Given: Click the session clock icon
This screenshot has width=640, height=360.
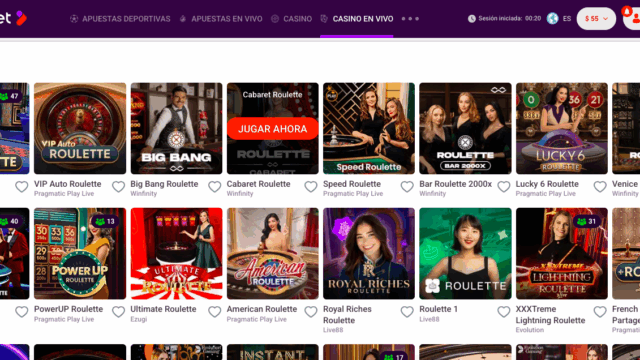Looking at the screenshot, I should (x=471, y=18).
